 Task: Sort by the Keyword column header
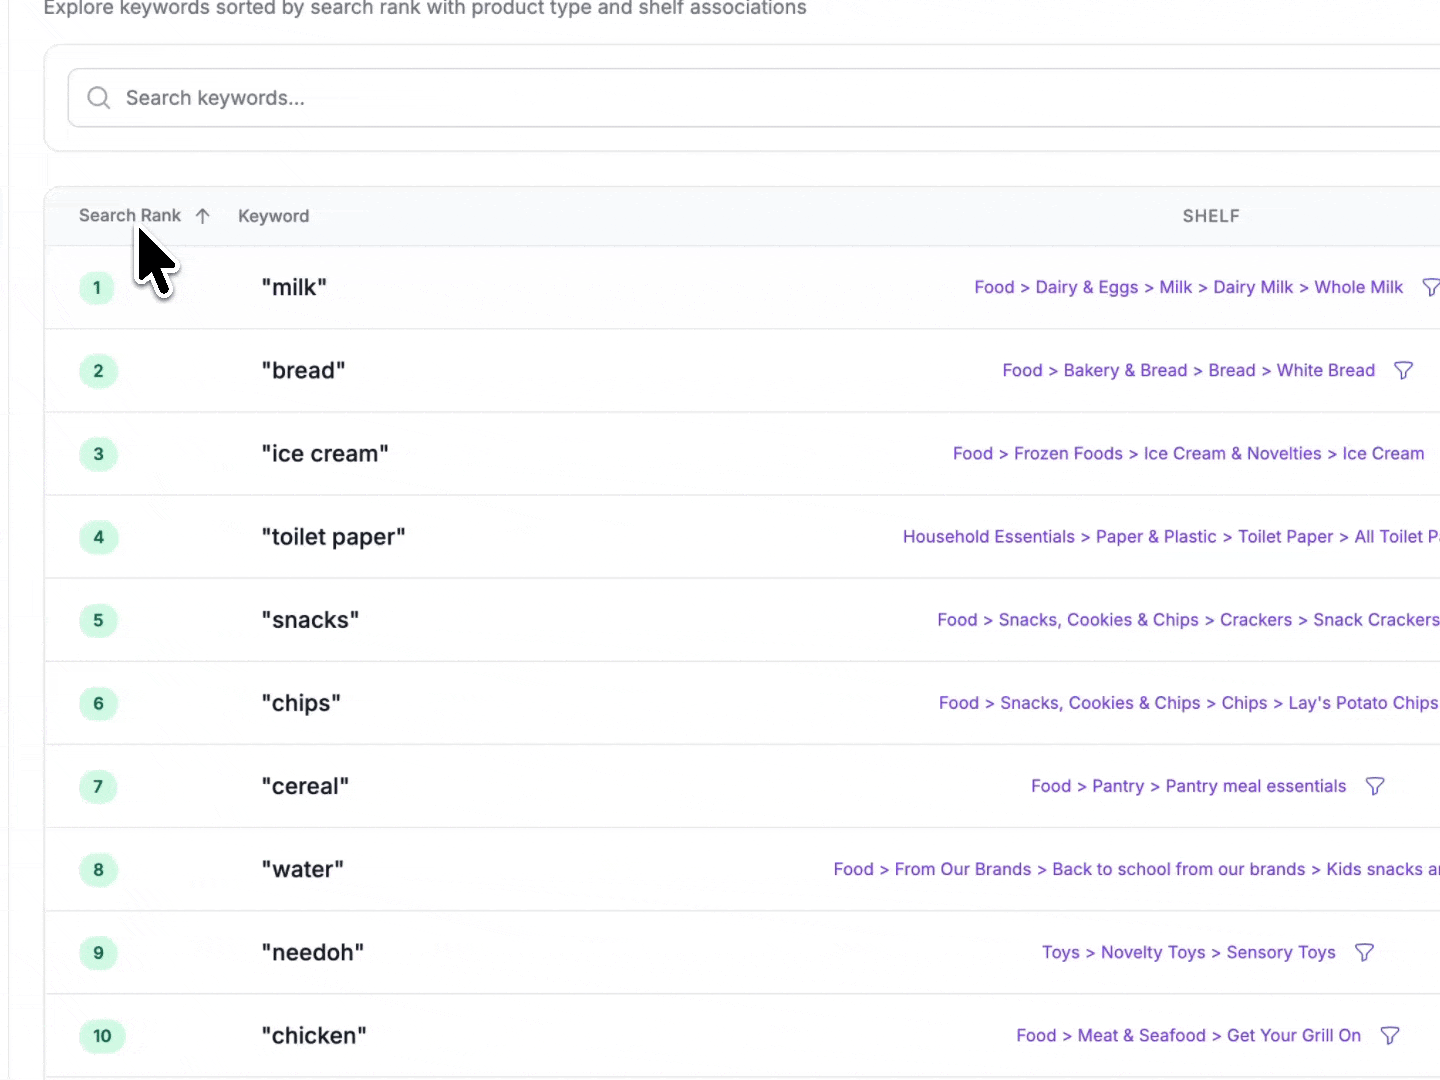273,216
